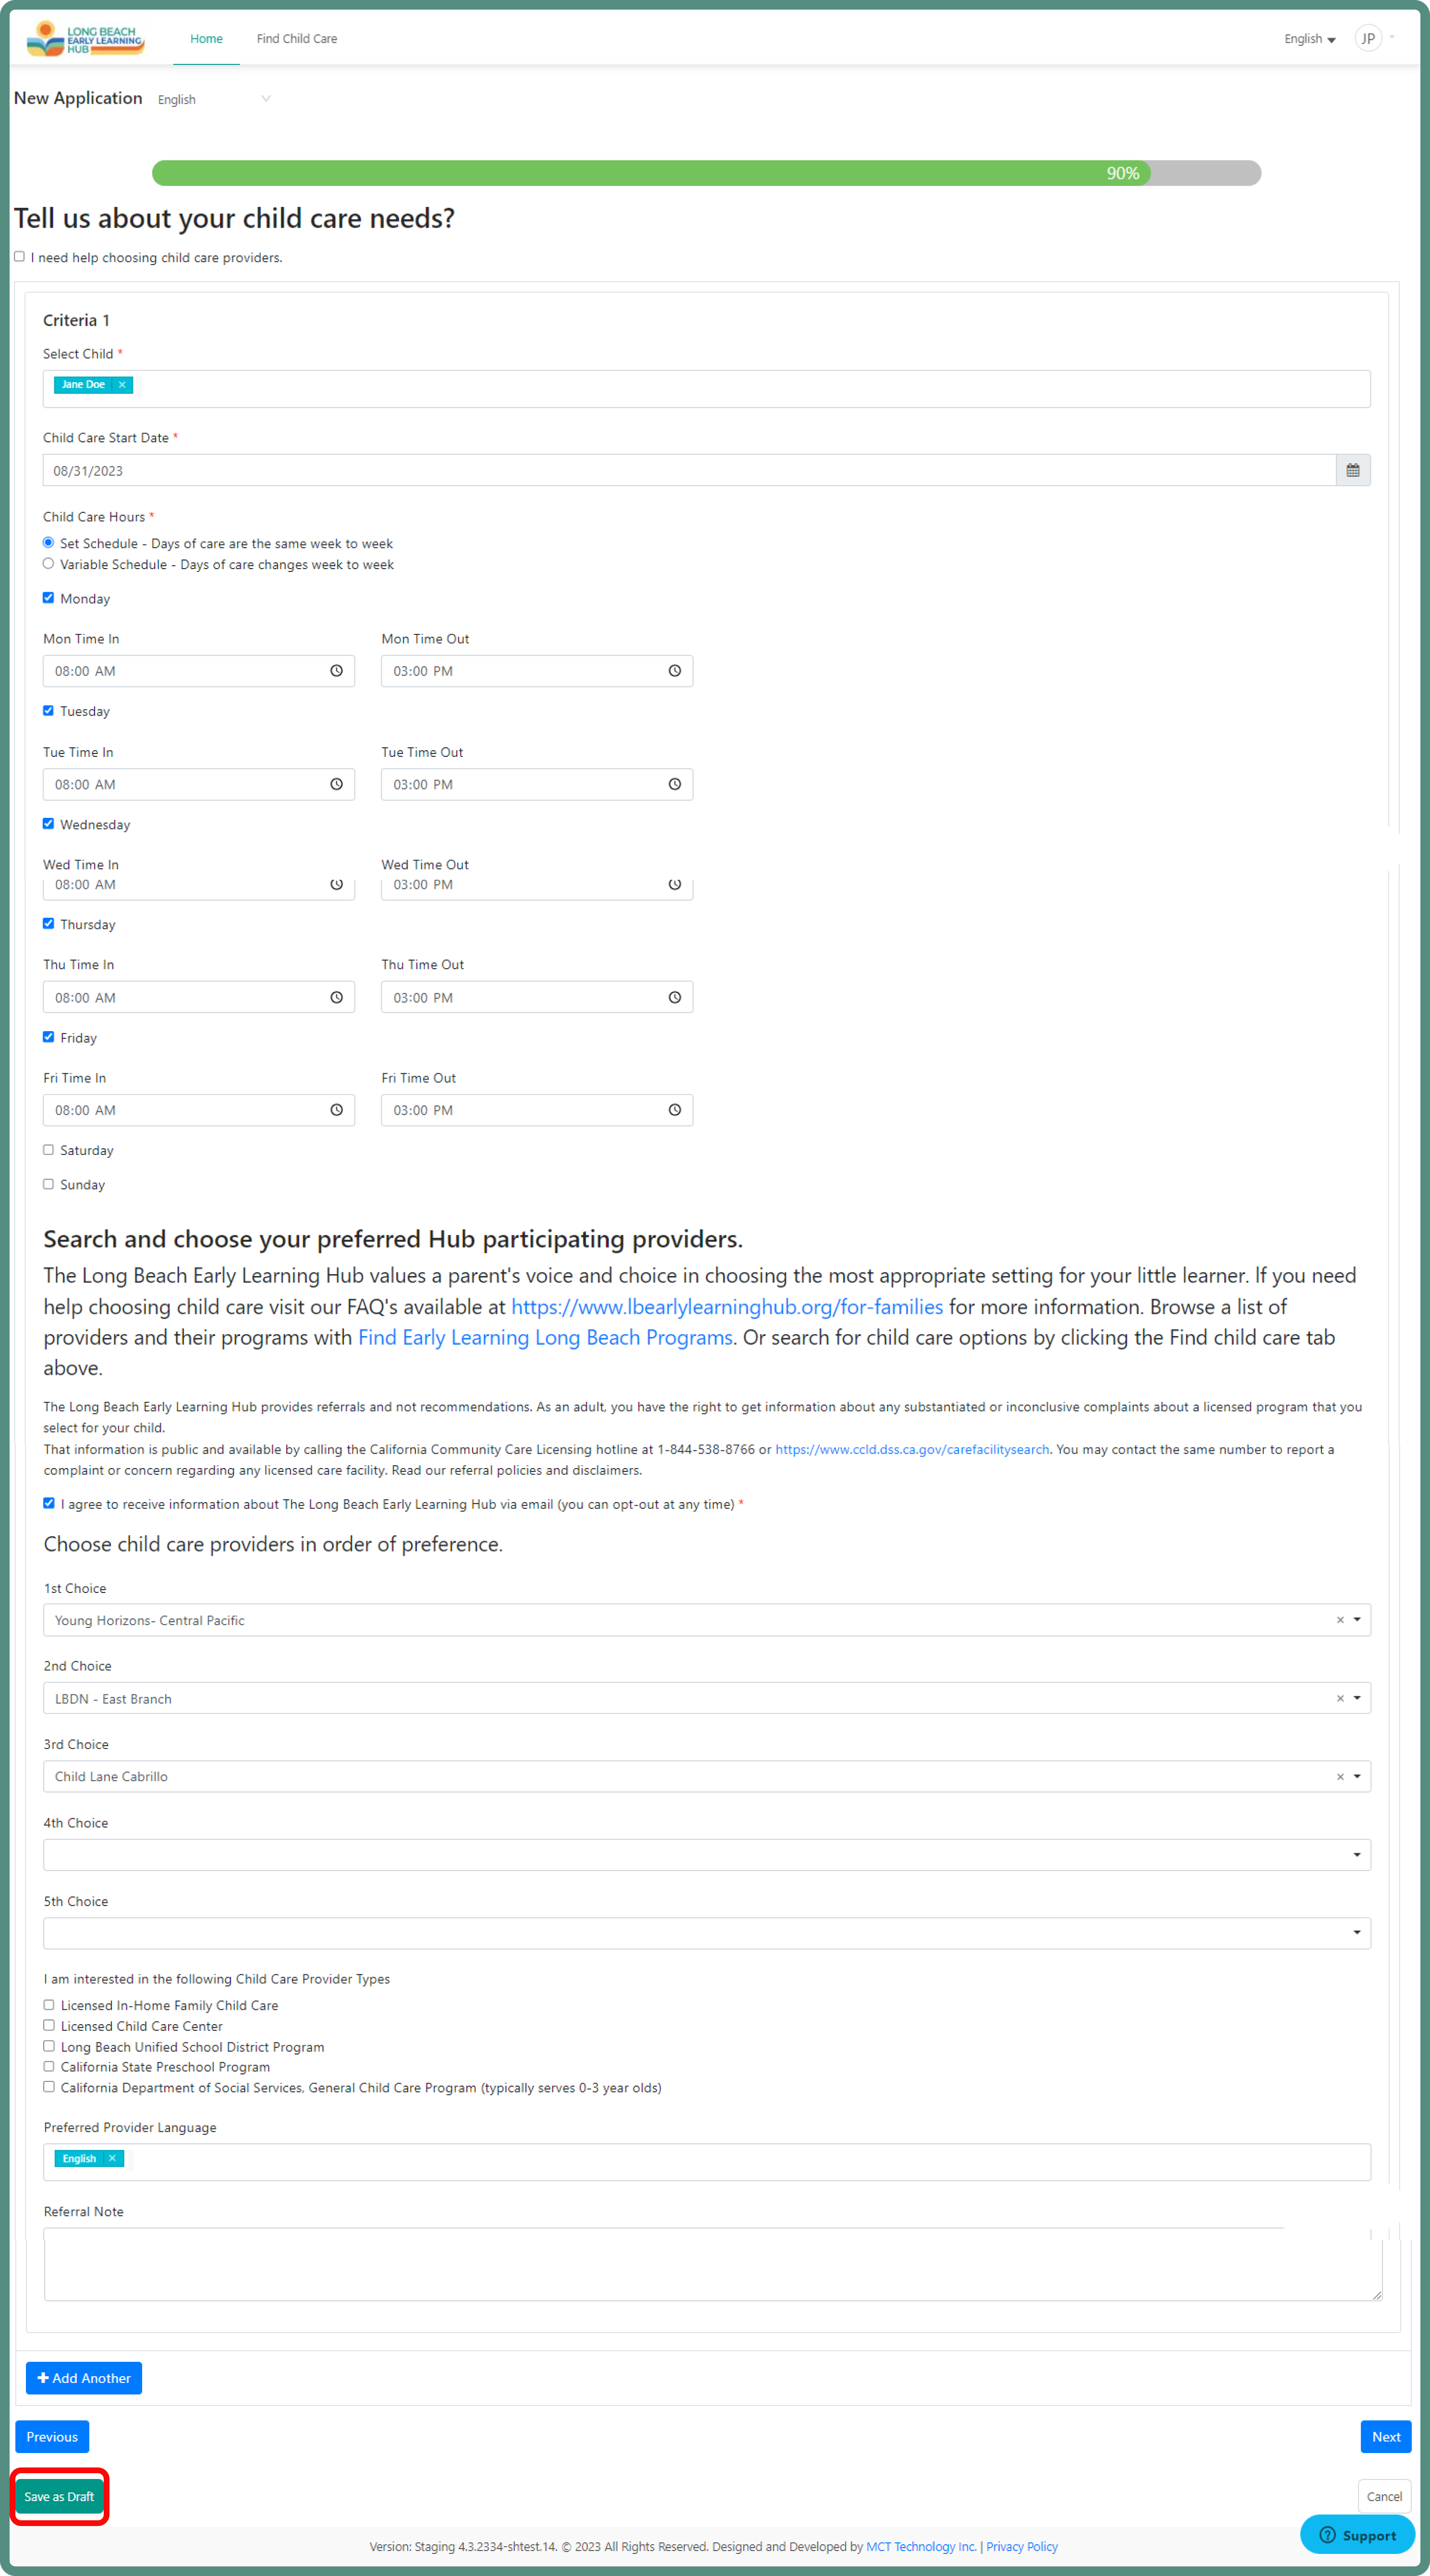The width and height of the screenshot is (1430, 2576).
Task: Toggle agreement to receive email information
Action: coord(49,1503)
